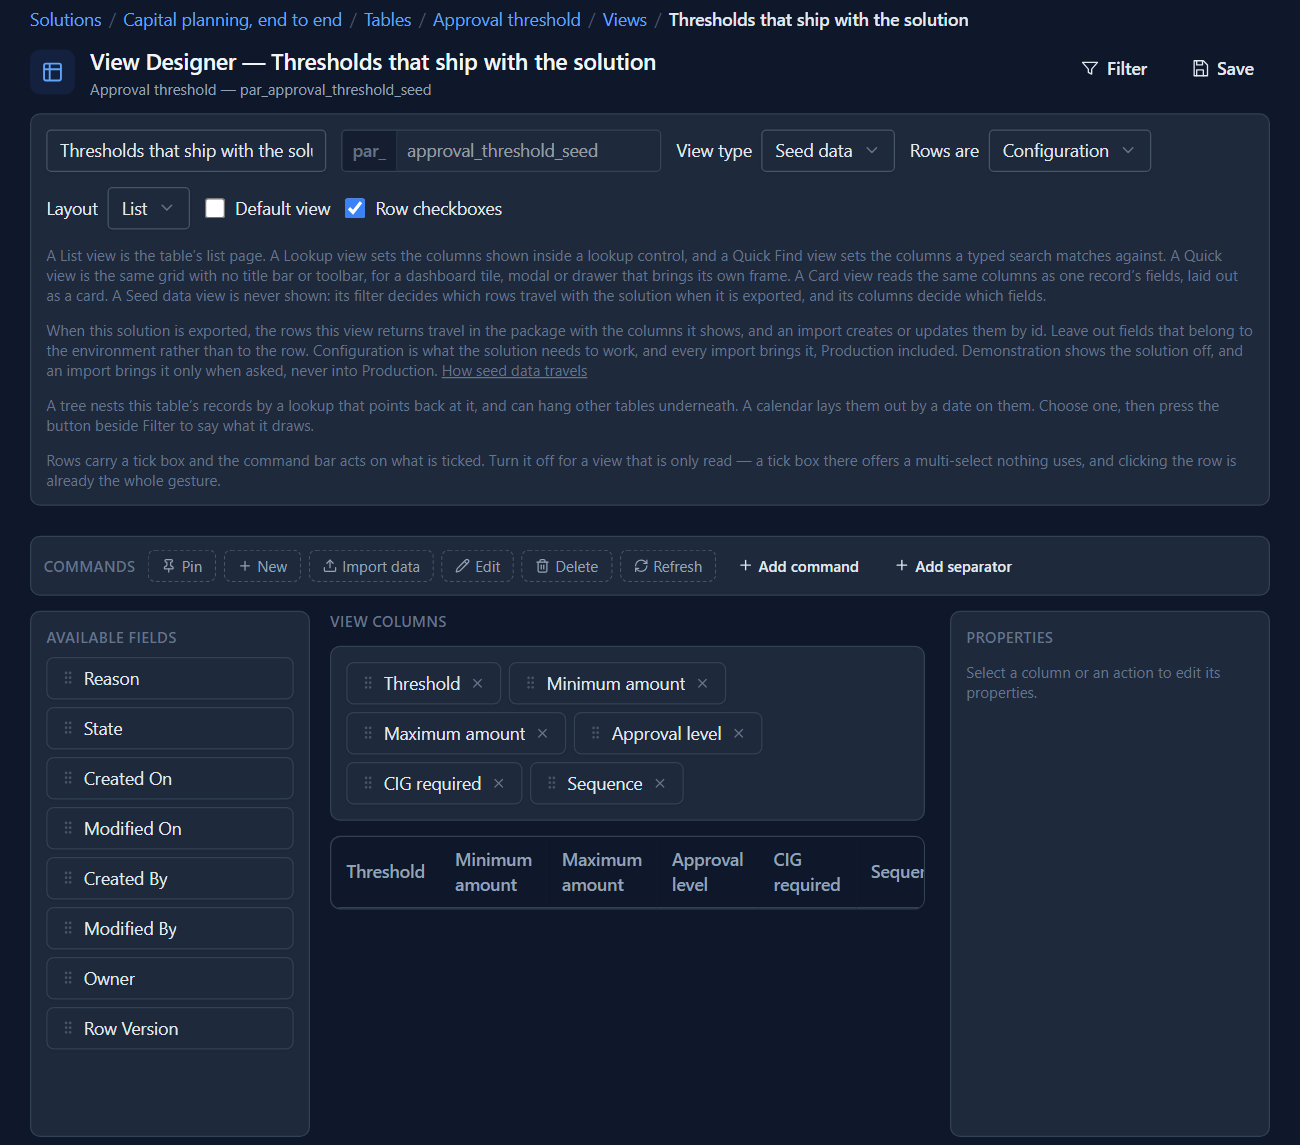The width and height of the screenshot is (1300, 1145).
Task: Click Add separator
Action: pos(954,566)
